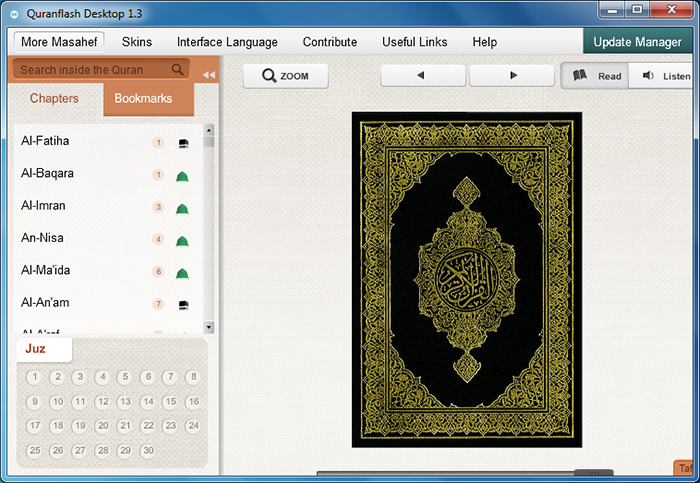Go to previous page with left arrow
700x483 pixels.
(x=422, y=75)
